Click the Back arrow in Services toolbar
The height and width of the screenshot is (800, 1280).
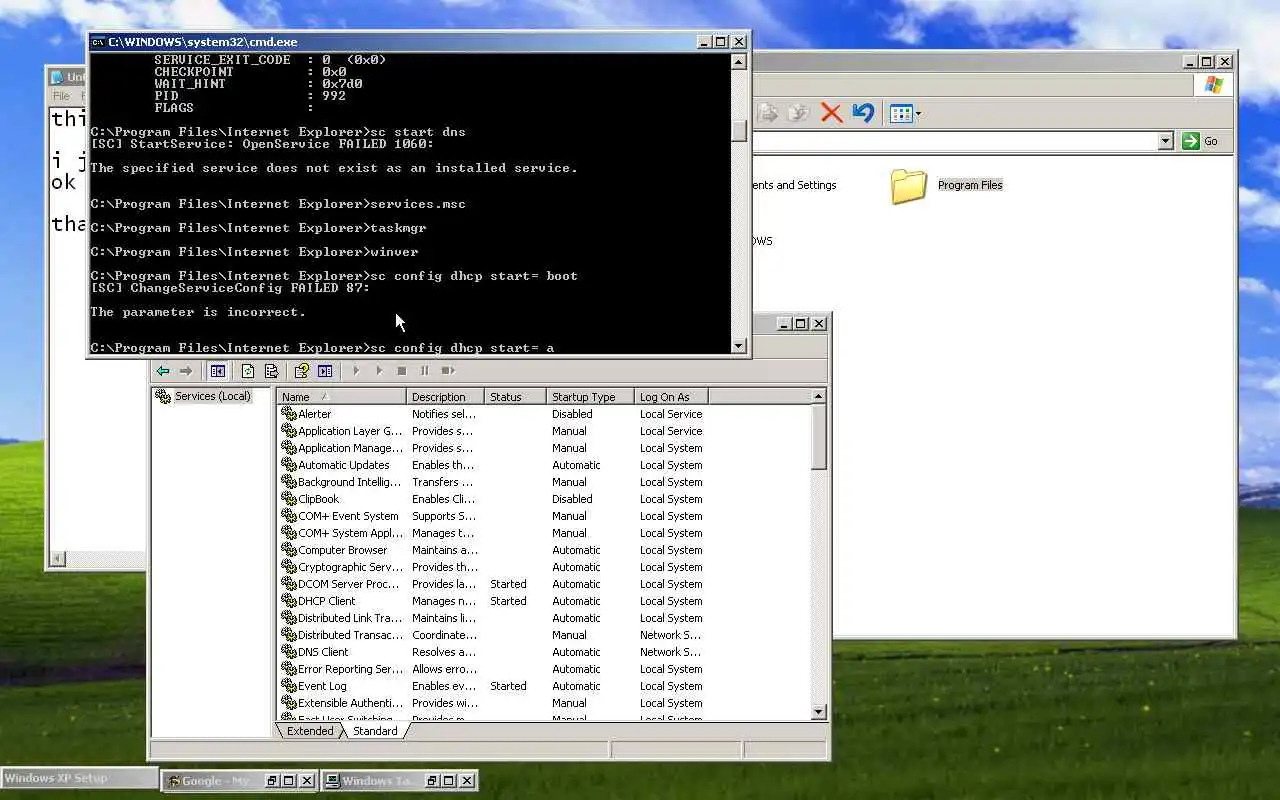[163, 371]
